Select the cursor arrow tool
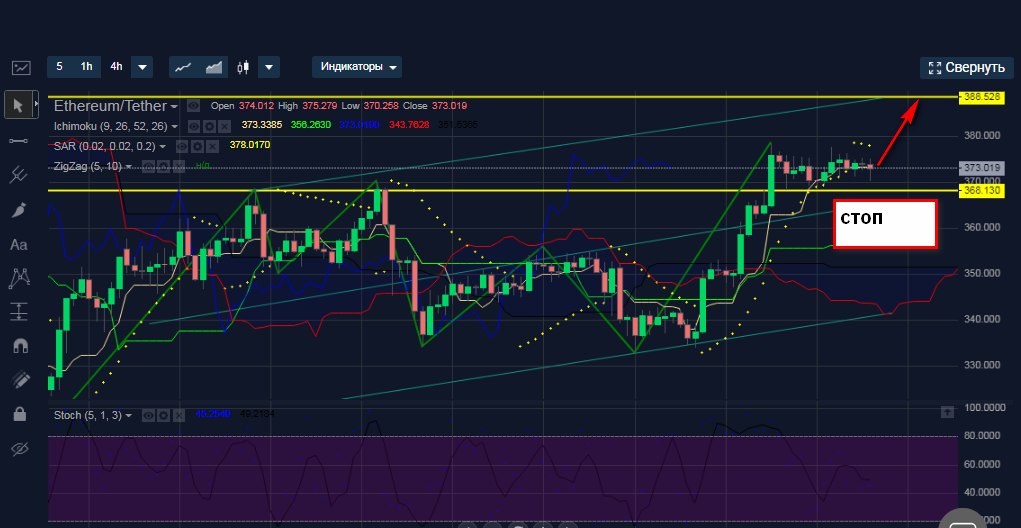1021x528 pixels. 18,105
